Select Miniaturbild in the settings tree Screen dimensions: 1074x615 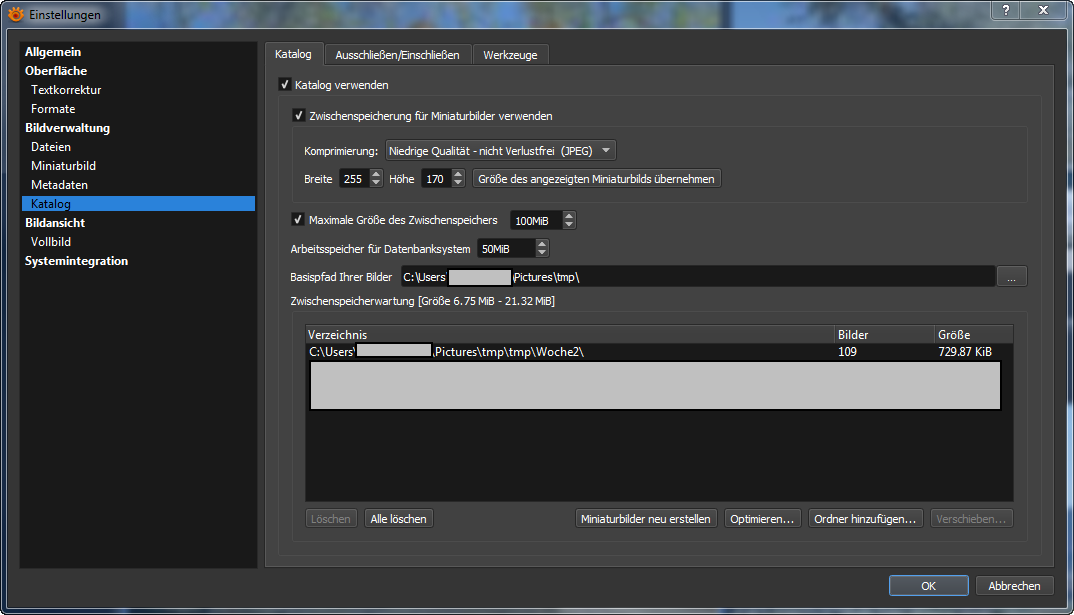tap(63, 166)
